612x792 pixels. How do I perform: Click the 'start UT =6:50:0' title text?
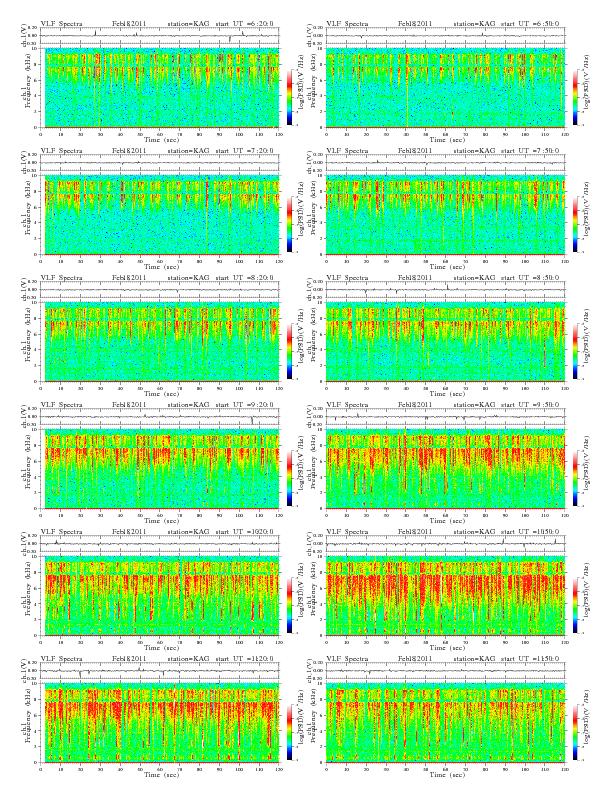[x=530, y=24]
